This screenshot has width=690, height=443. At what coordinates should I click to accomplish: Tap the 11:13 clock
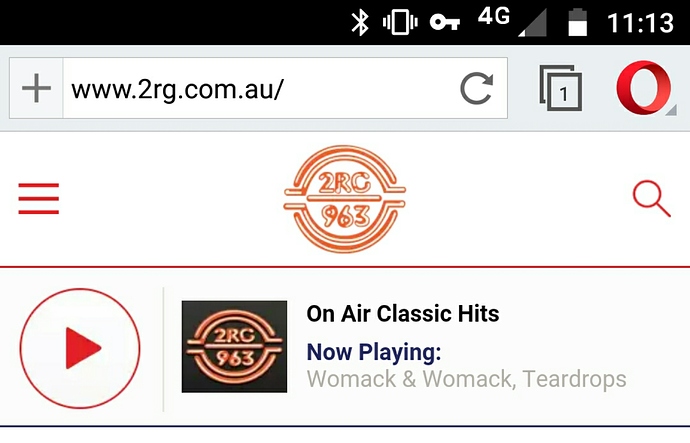(640, 22)
